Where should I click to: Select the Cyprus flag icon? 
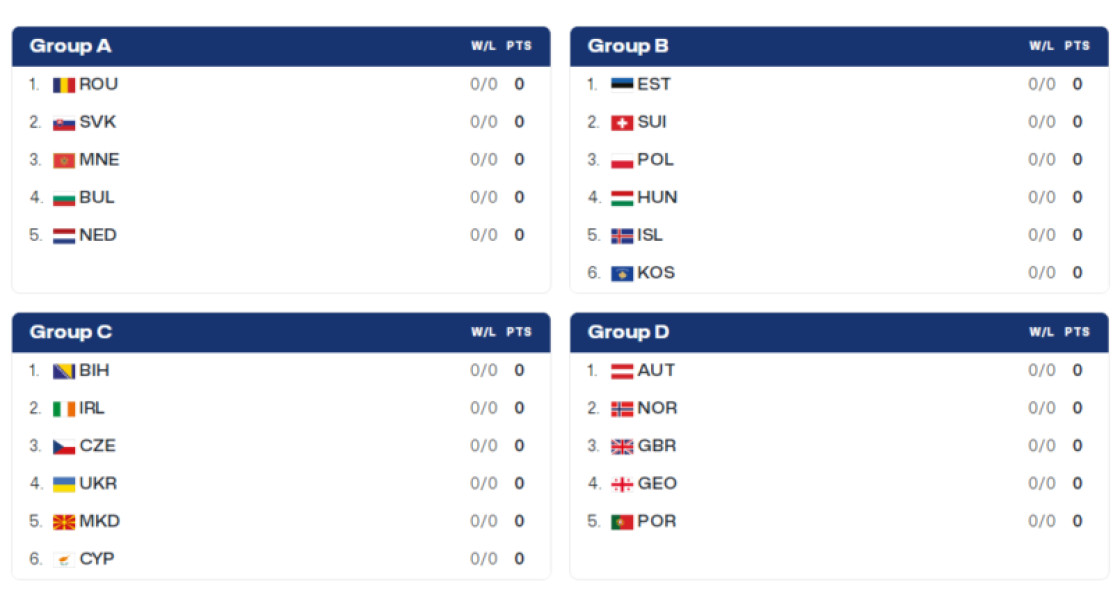[x=64, y=560]
